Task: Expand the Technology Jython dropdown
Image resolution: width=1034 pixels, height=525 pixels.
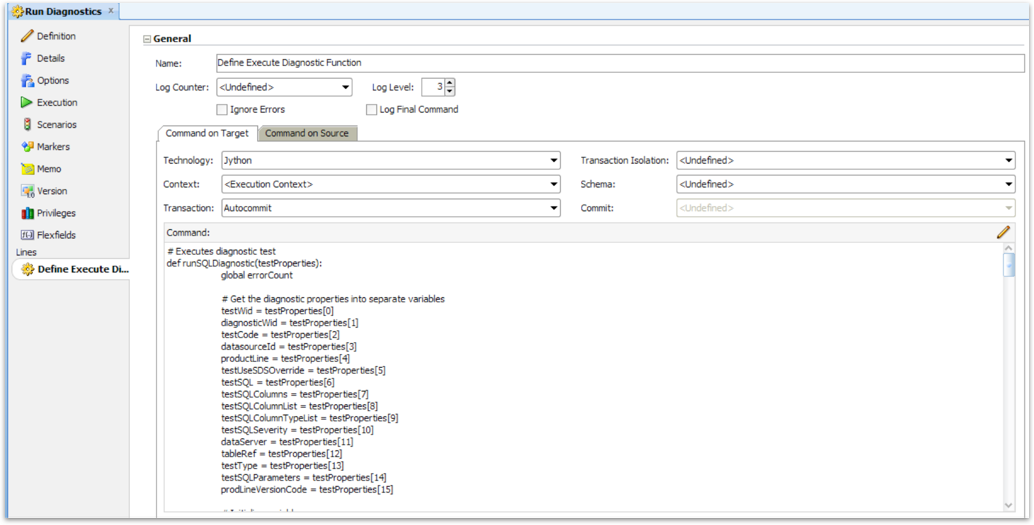Action: click(x=391, y=160)
